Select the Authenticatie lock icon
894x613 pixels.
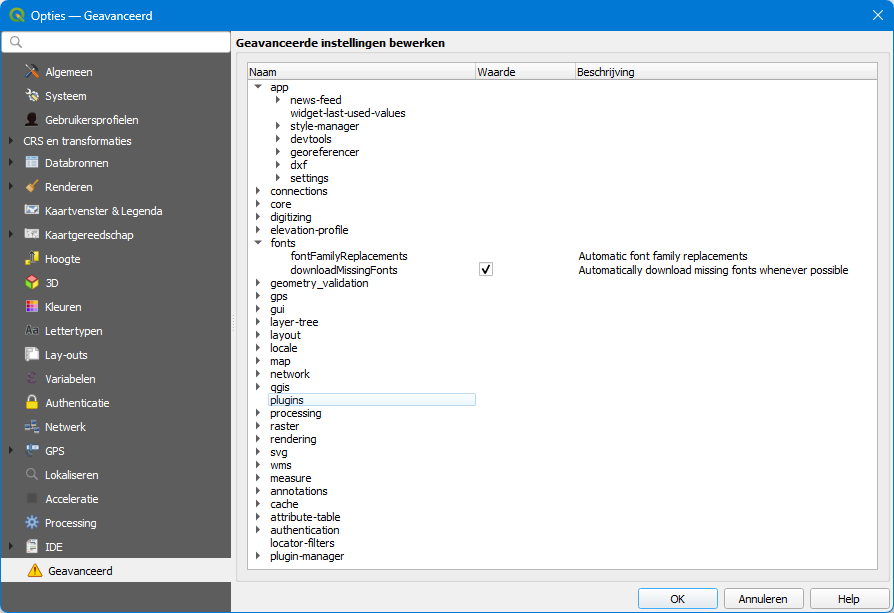(32, 402)
